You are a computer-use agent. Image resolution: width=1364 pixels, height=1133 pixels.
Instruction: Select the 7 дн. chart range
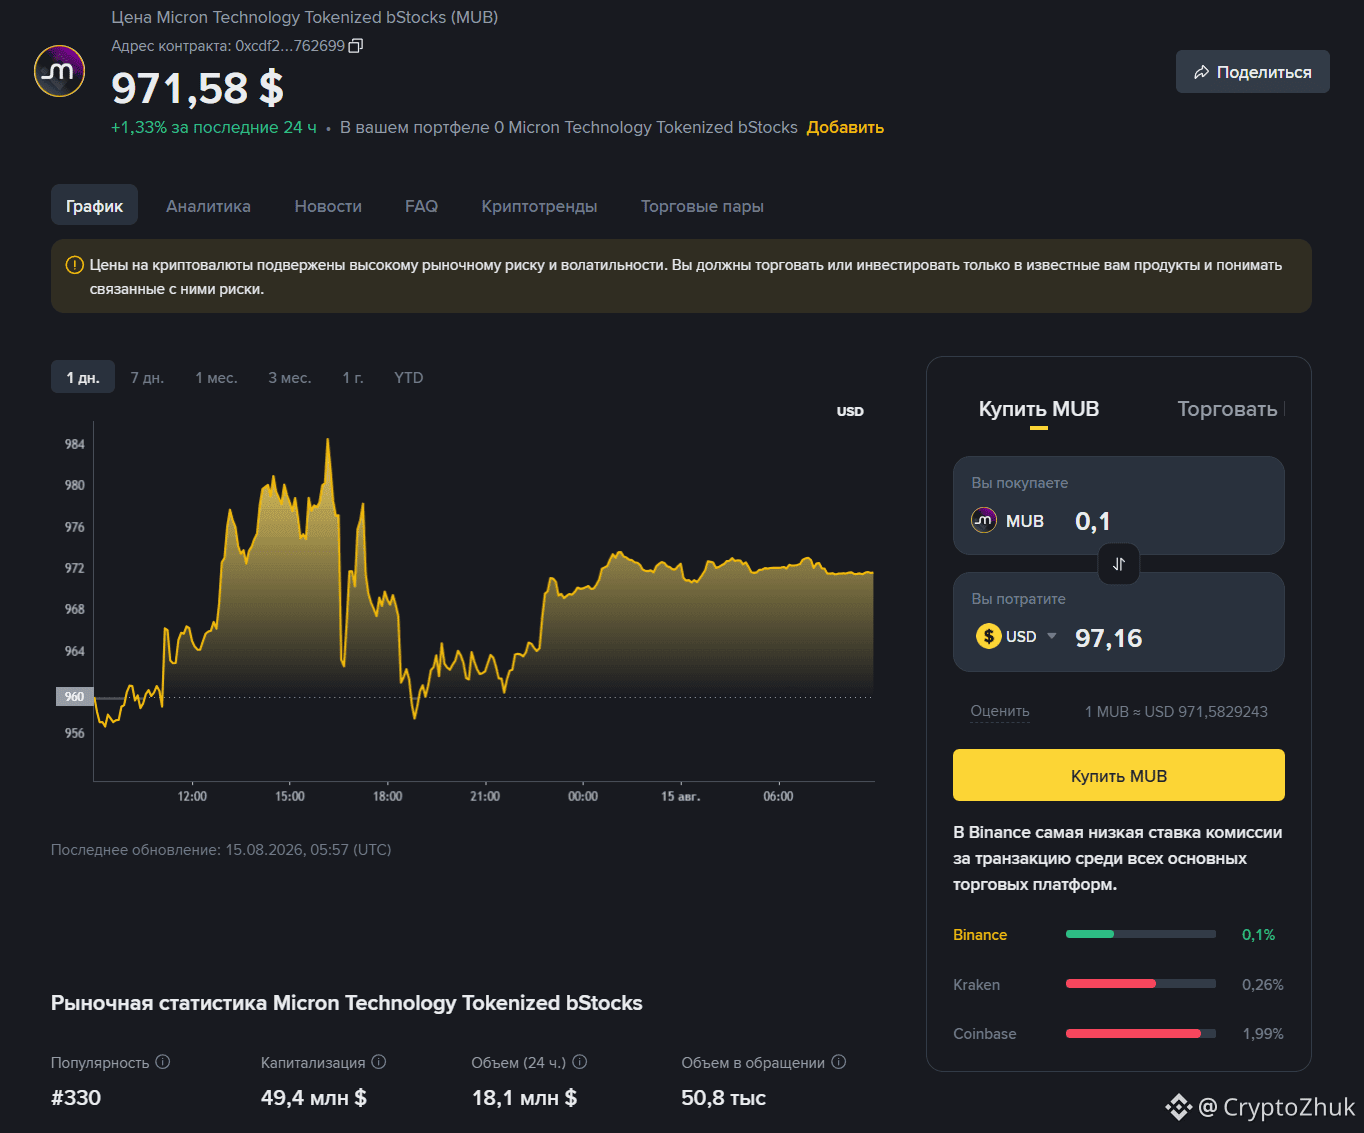coord(147,378)
